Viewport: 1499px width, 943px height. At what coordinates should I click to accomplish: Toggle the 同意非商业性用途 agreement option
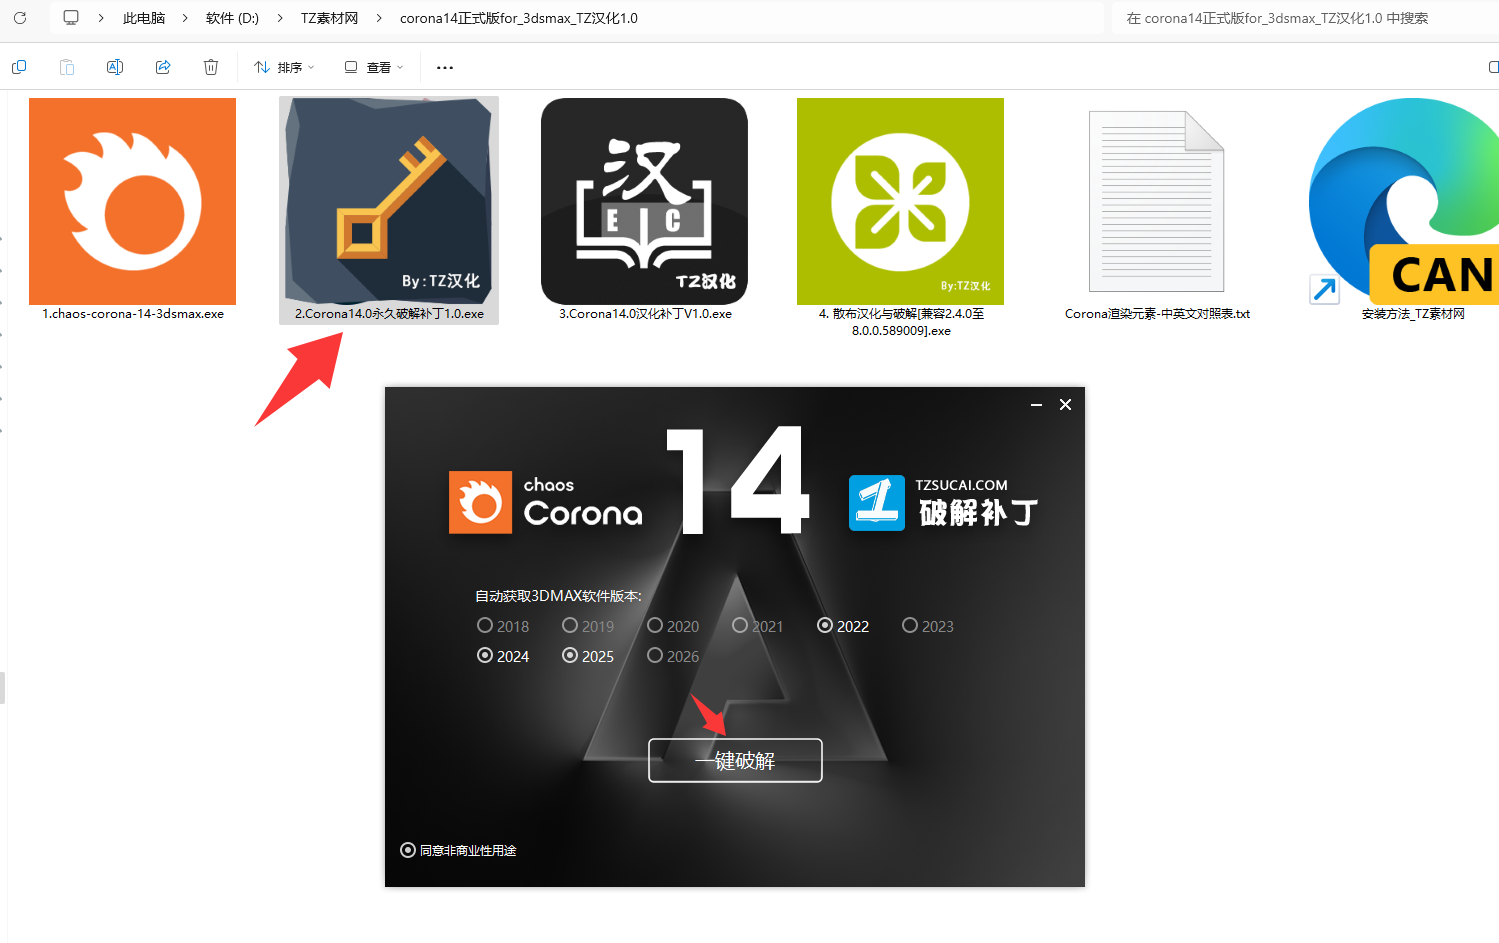(408, 850)
